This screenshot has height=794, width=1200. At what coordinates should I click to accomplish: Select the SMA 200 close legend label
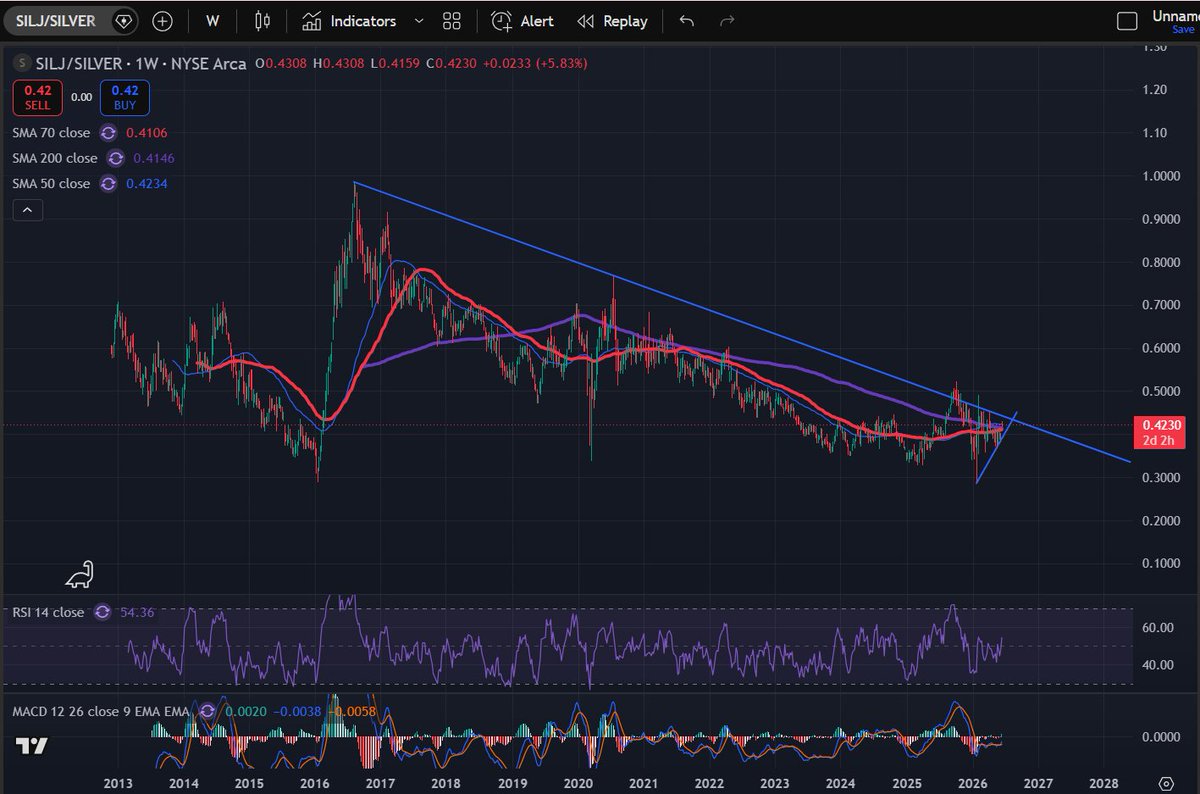click(55, 158)
